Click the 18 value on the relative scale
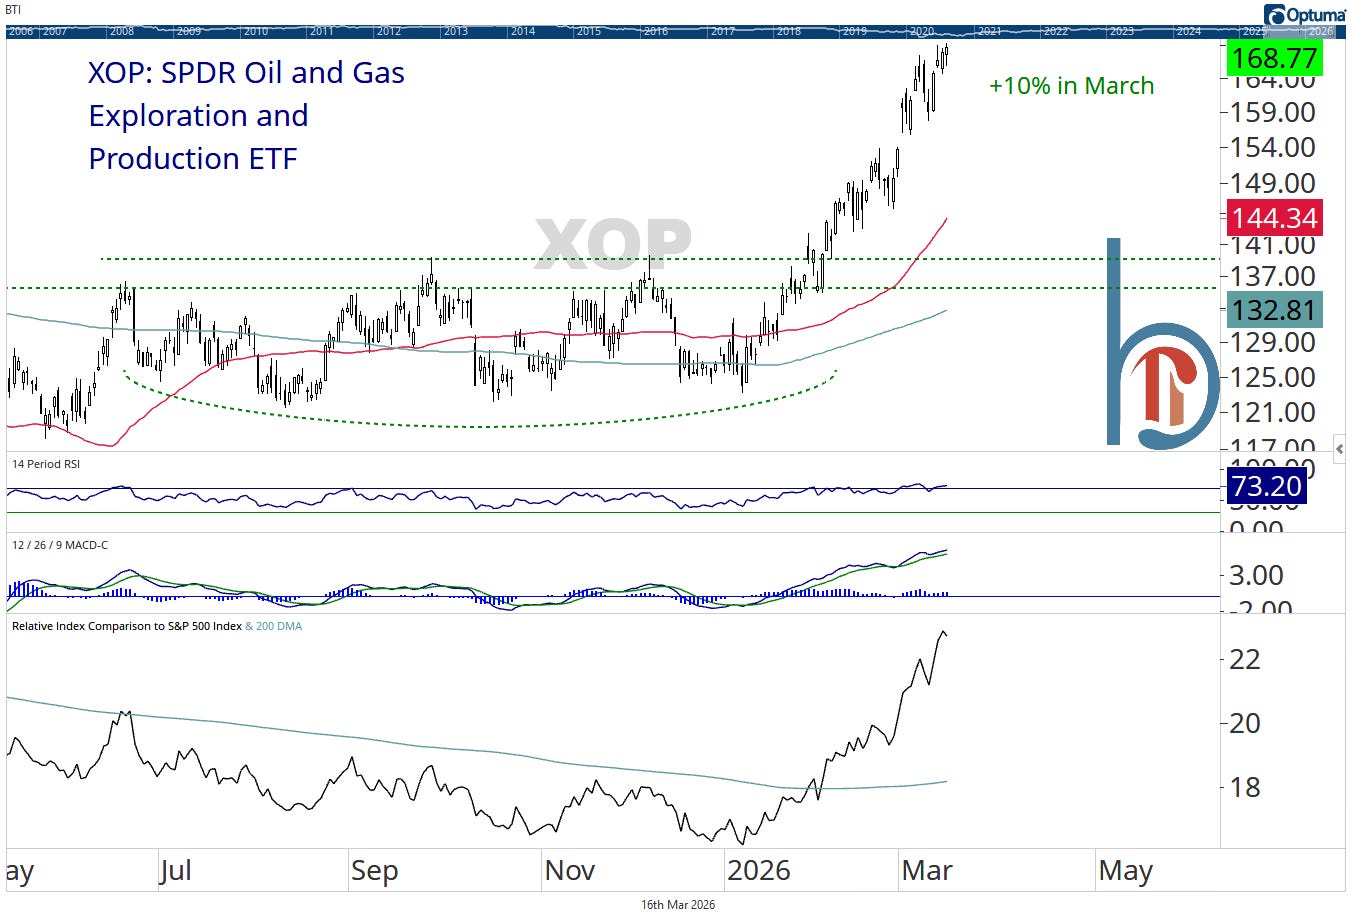 click(1245, 787)
